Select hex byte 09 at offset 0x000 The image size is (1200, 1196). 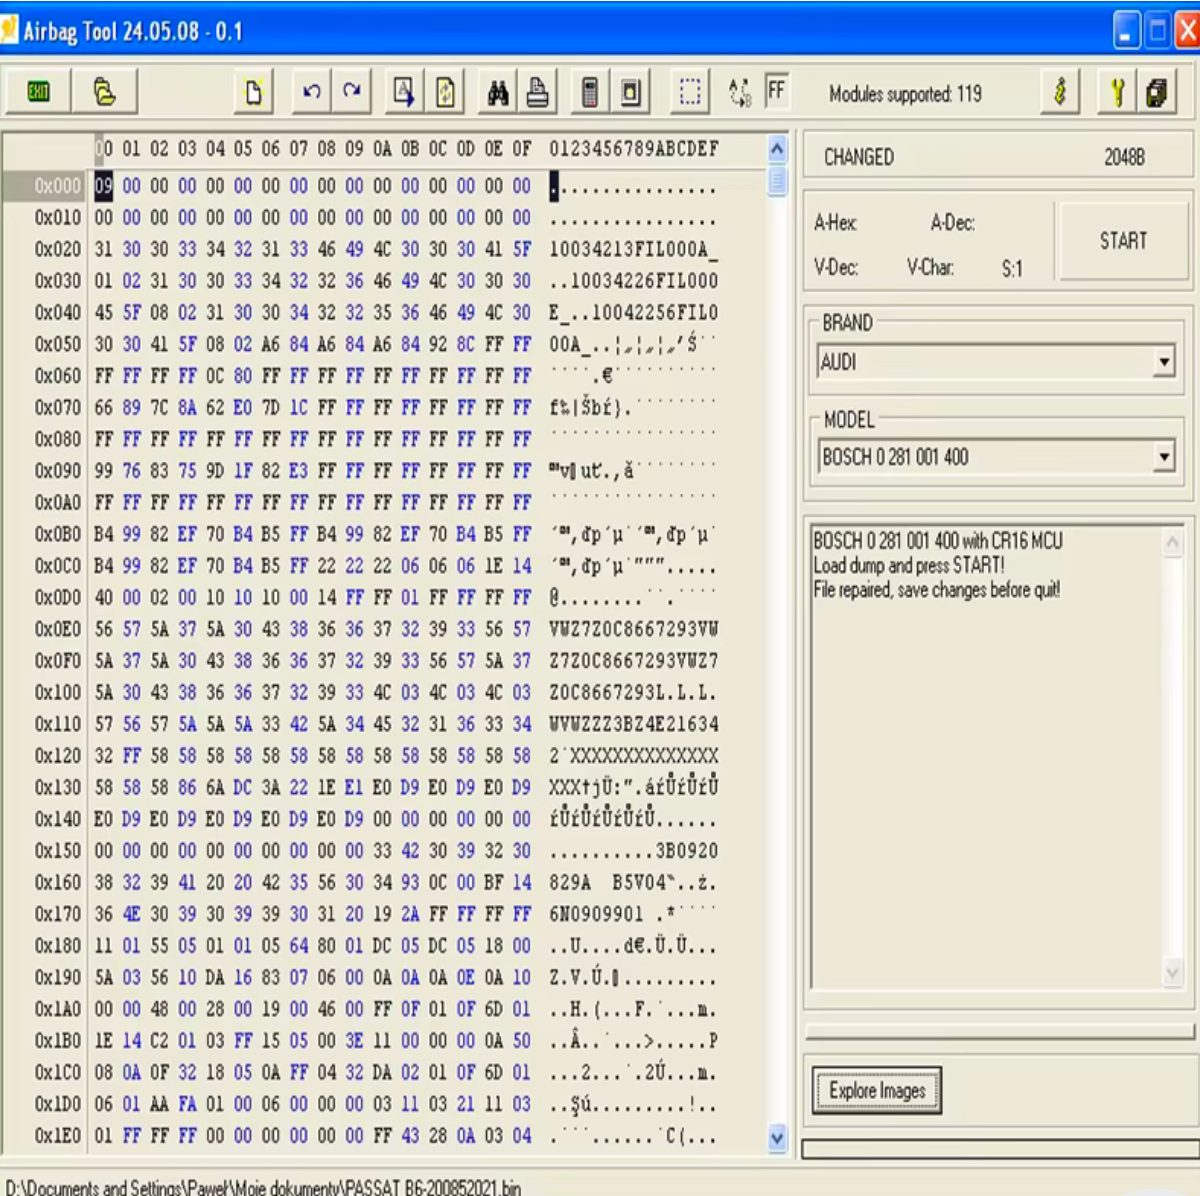click(104, 186)
